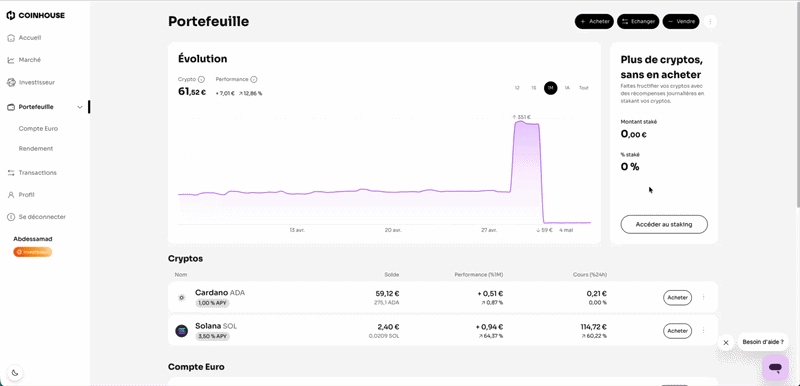
Task: Click the Vendre button
Action: point(681,21)
